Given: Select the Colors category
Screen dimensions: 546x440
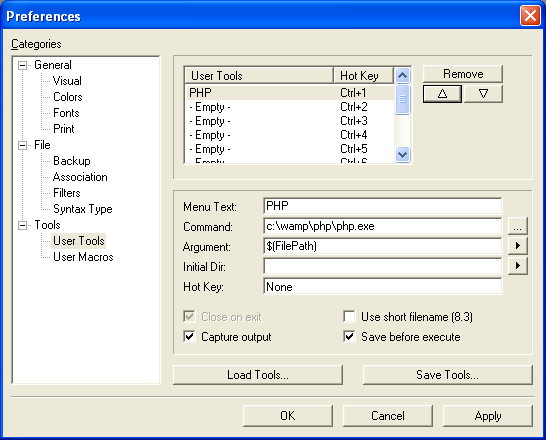Looking at the screenshot, I should tap(68, 97).
